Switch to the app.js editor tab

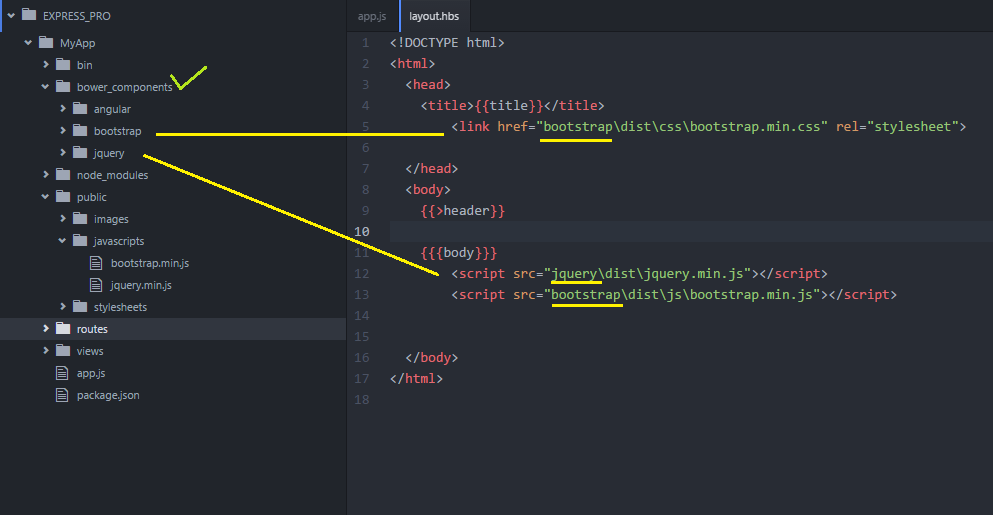coord(372,16)
